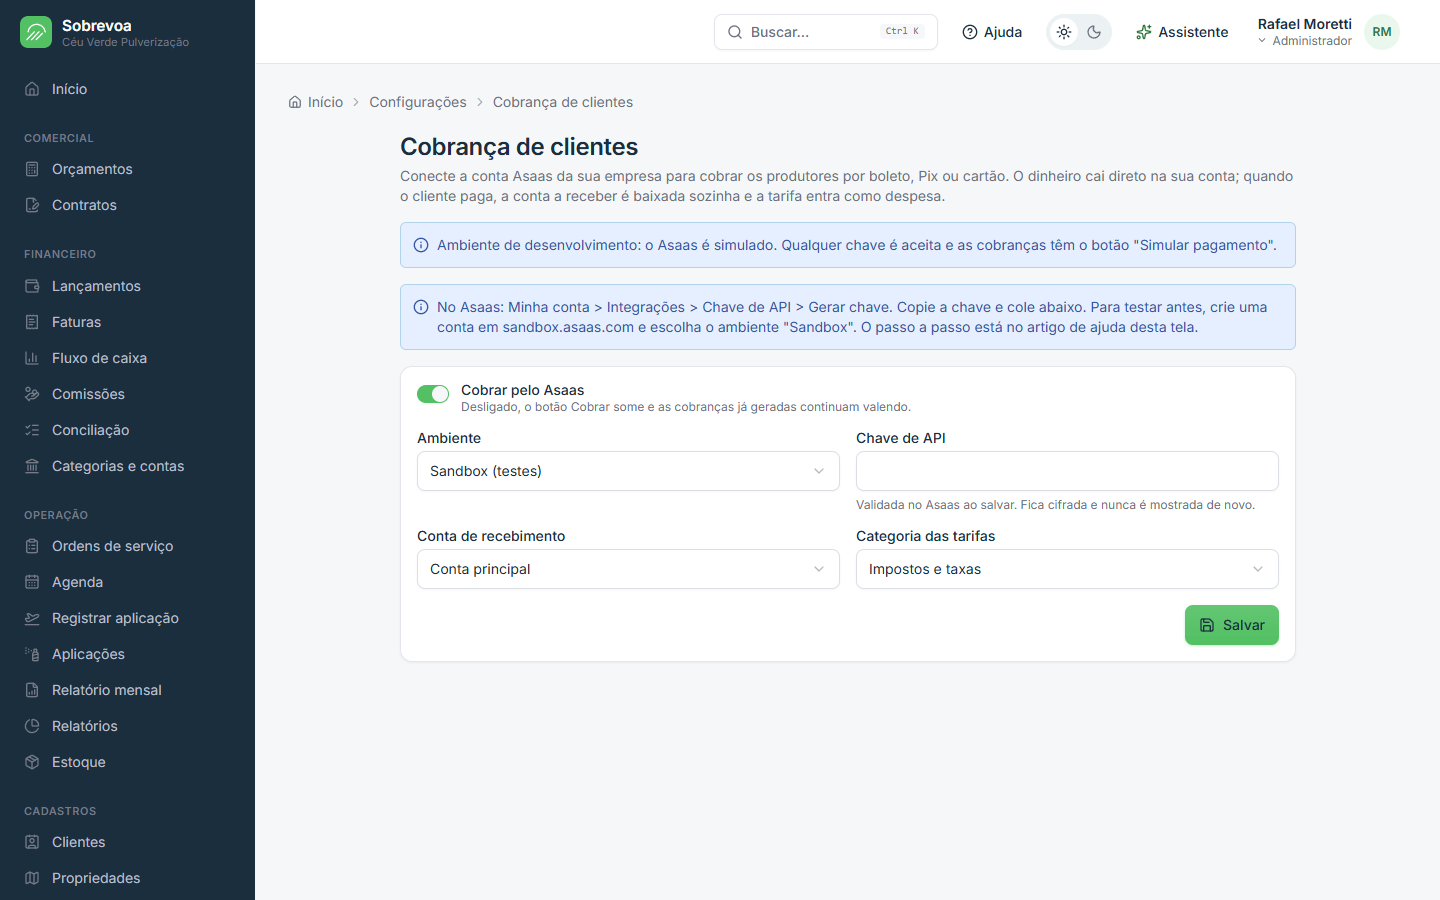Switch to light theme sun icon
Screen dimensions: 1440x900
[x=1064, y=32]
